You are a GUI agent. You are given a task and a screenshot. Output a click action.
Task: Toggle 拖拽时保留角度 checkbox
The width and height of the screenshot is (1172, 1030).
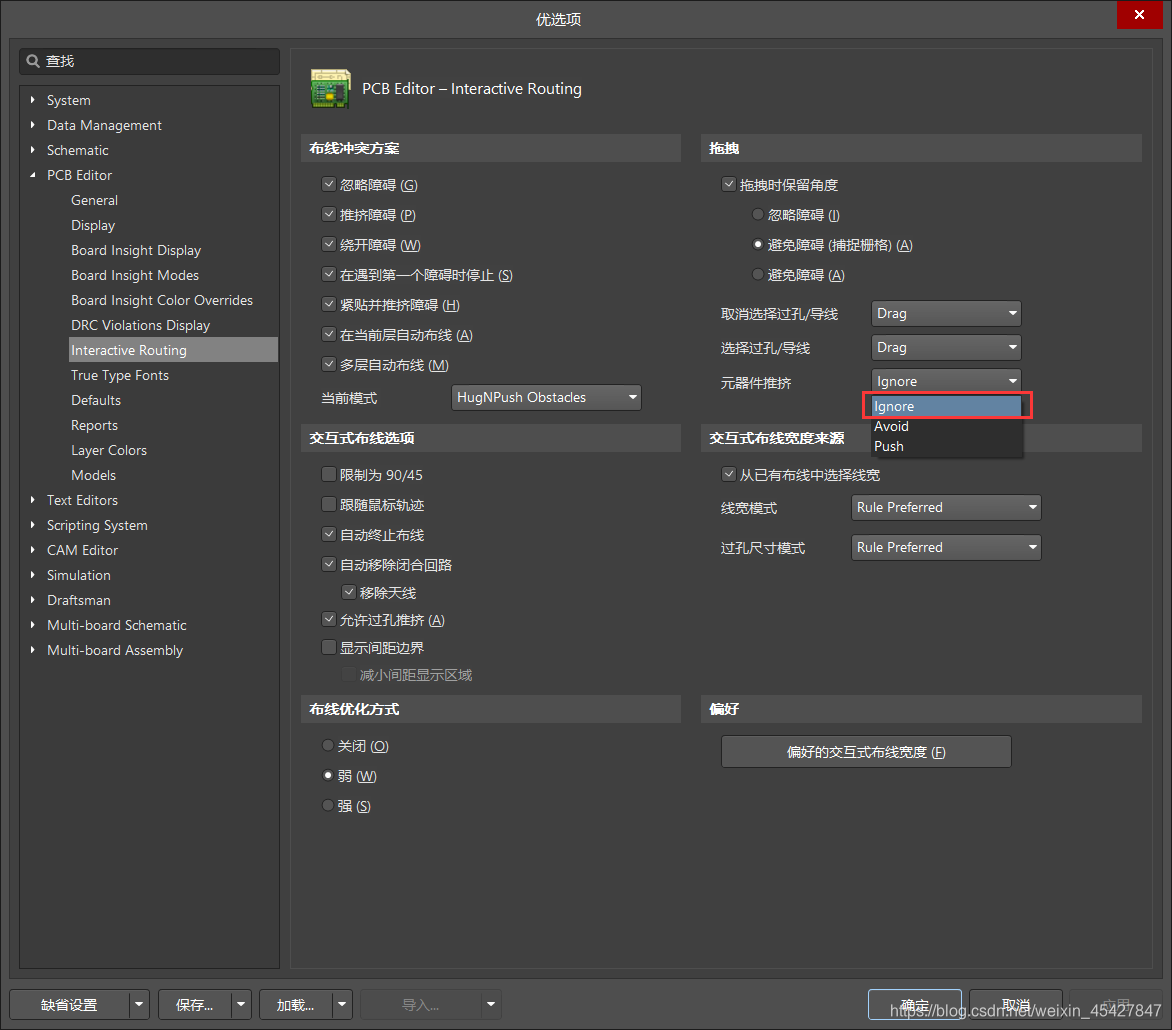pos(729,184)
